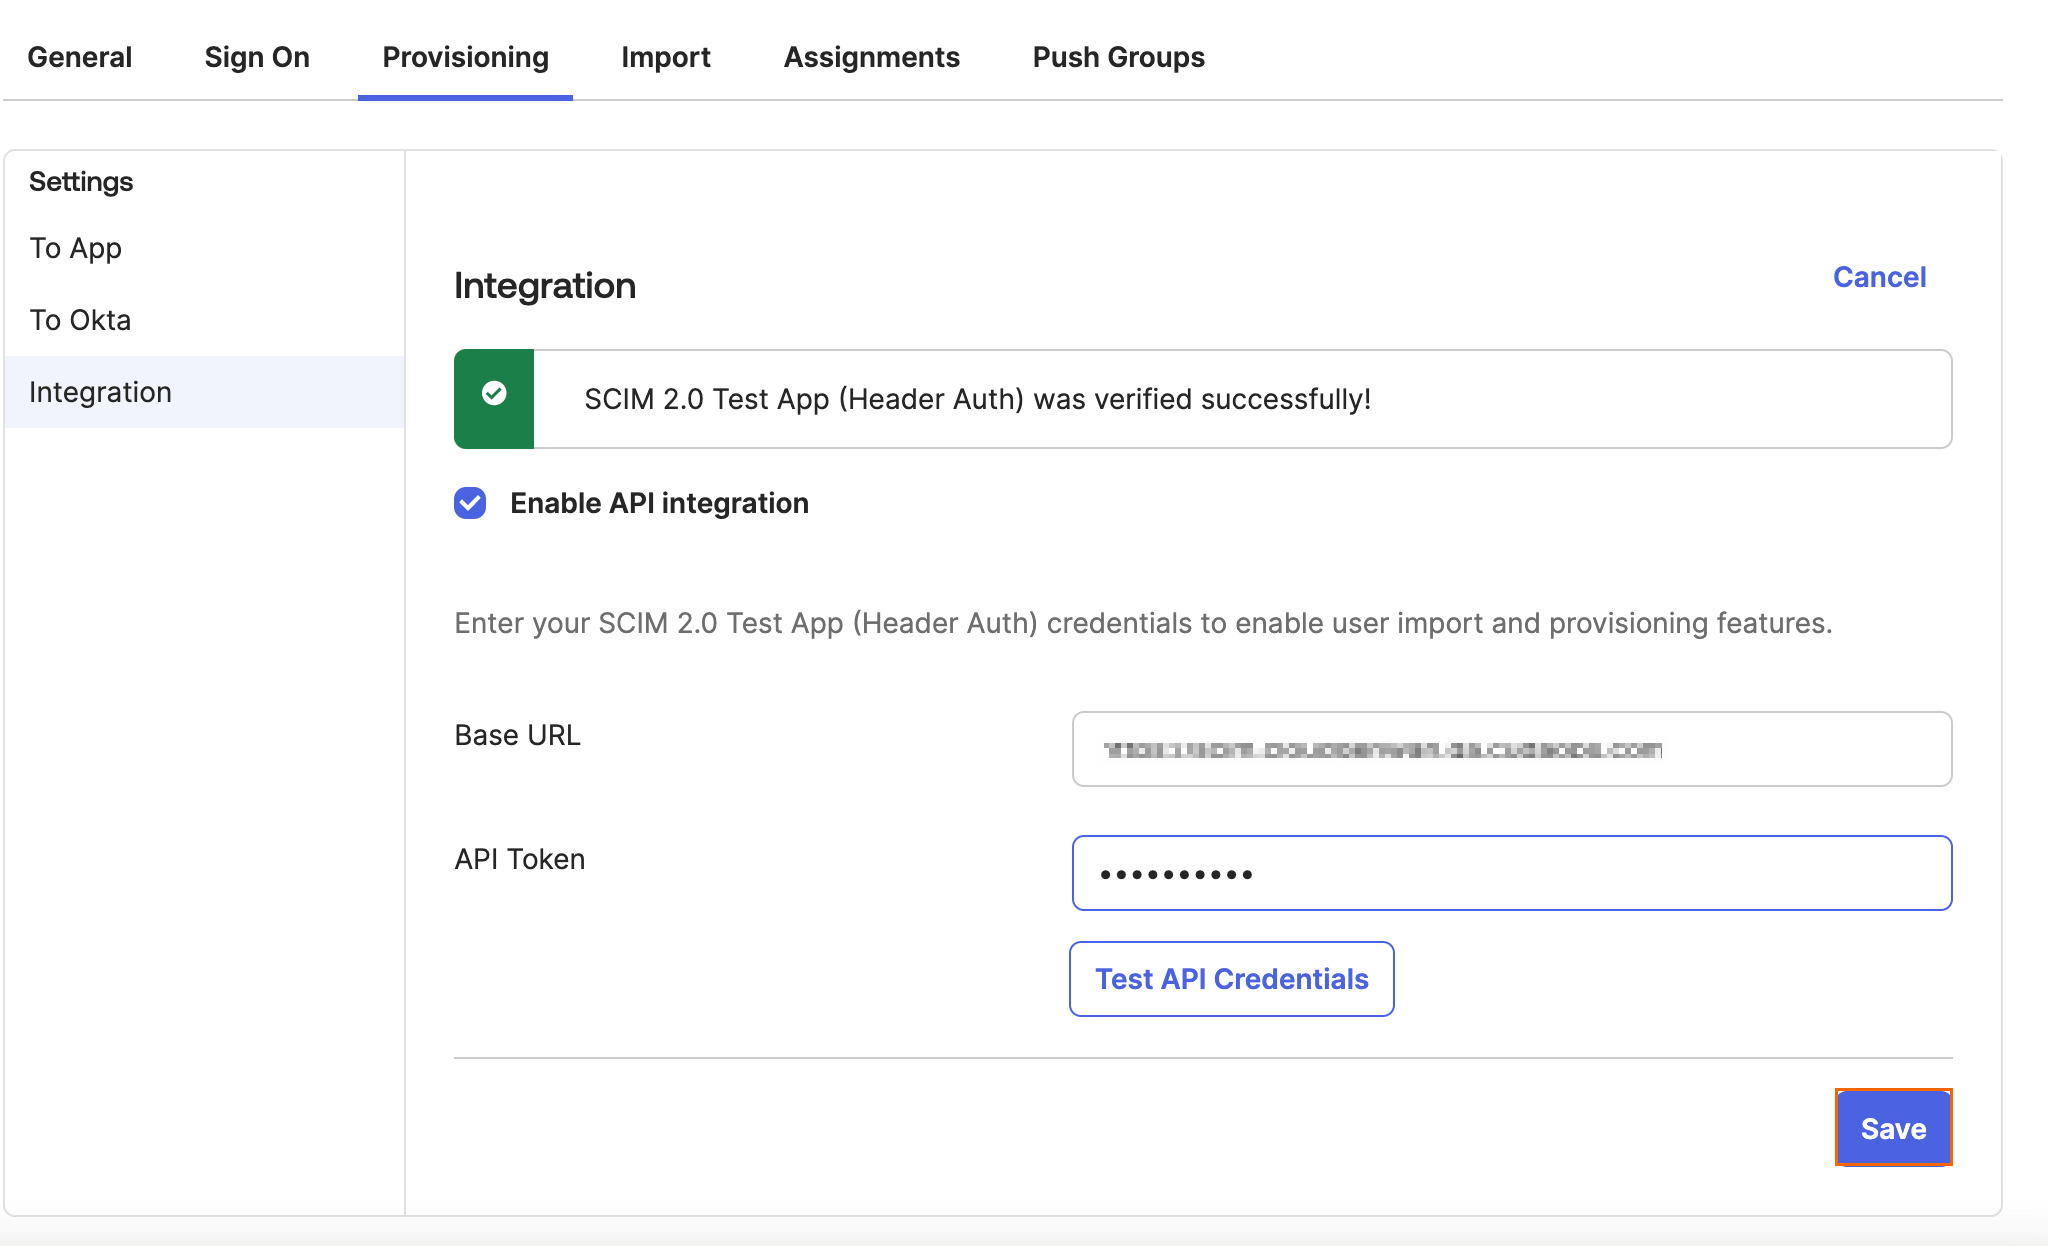Switch to the Sign On tab
Screen dimensions: 2048x1246
(x=257, y=57)
